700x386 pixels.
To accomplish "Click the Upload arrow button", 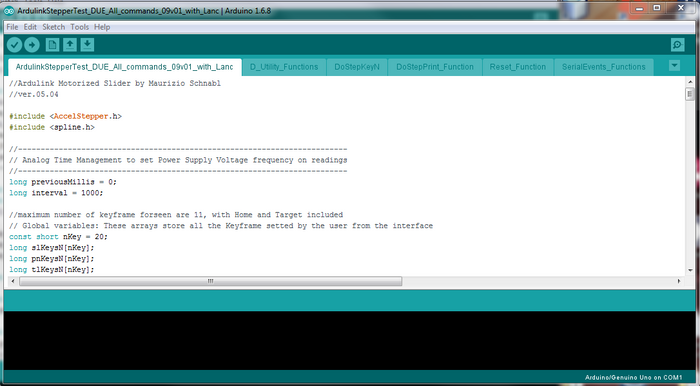I will click(32, 45).
